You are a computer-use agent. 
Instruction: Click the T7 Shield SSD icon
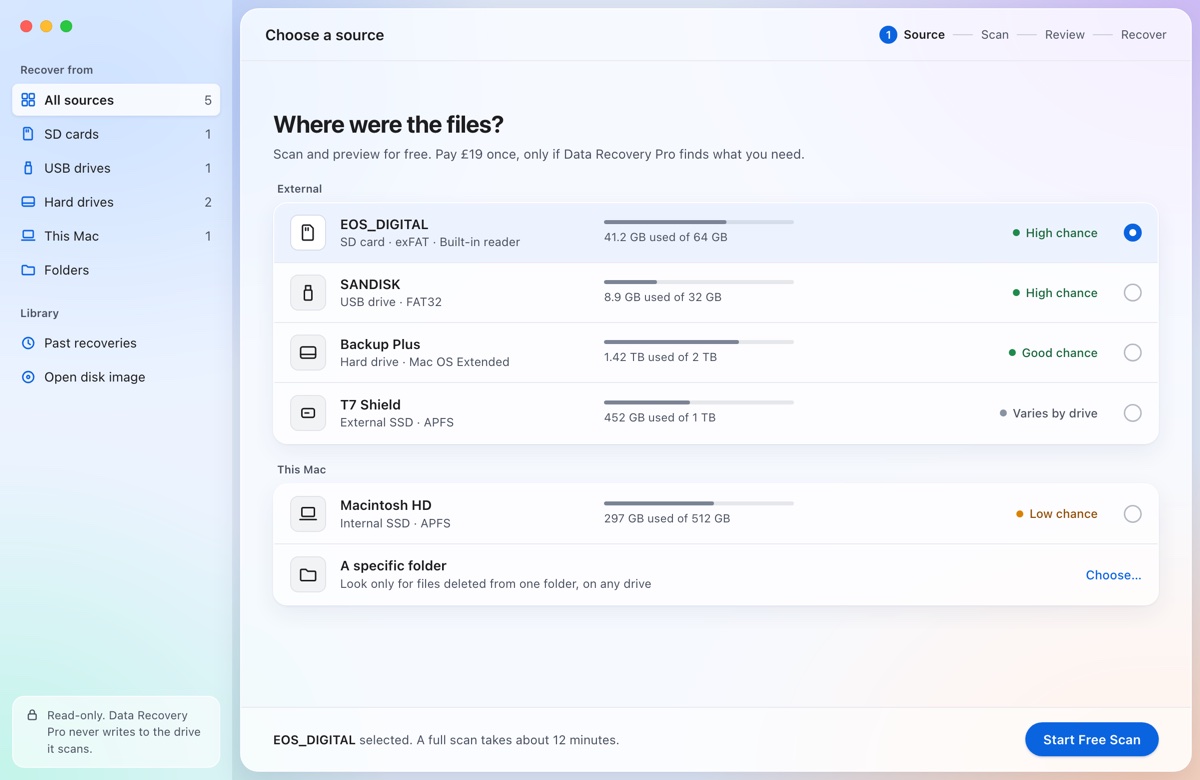(x=308, y=413)
